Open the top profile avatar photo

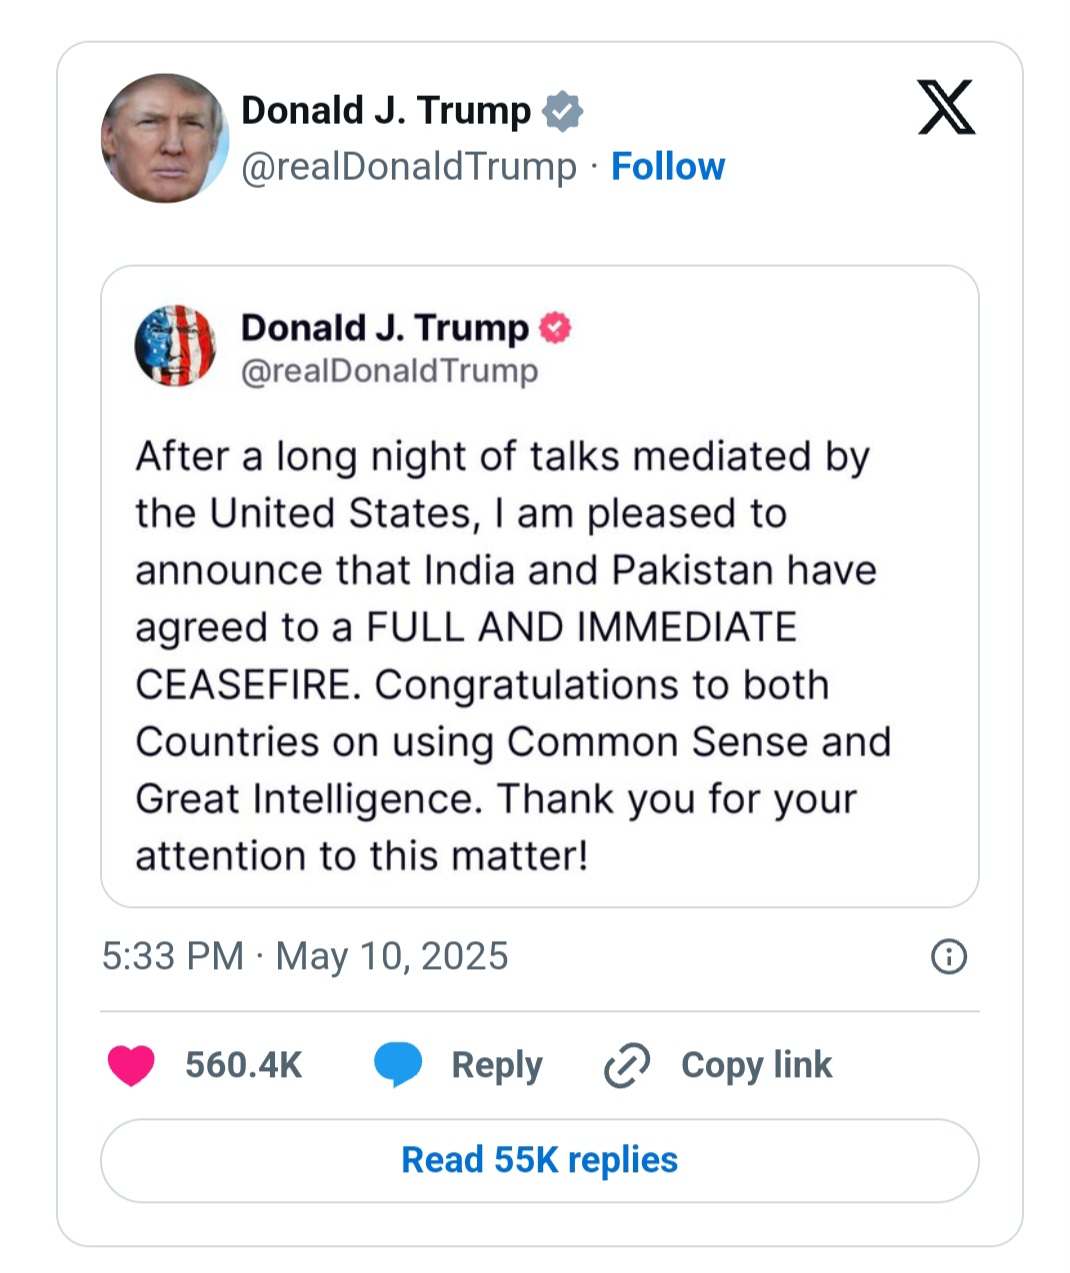coord(164,138)
